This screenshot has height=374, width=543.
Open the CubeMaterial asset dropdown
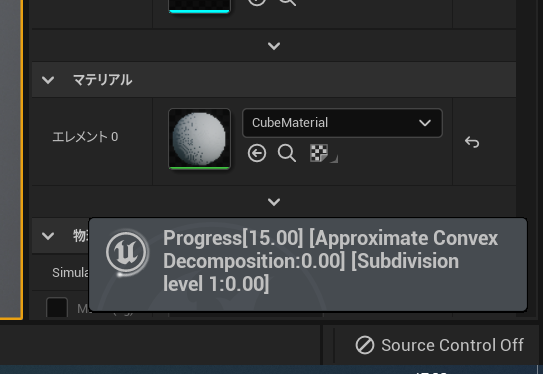pyautogui.click(x=342, y=123)
